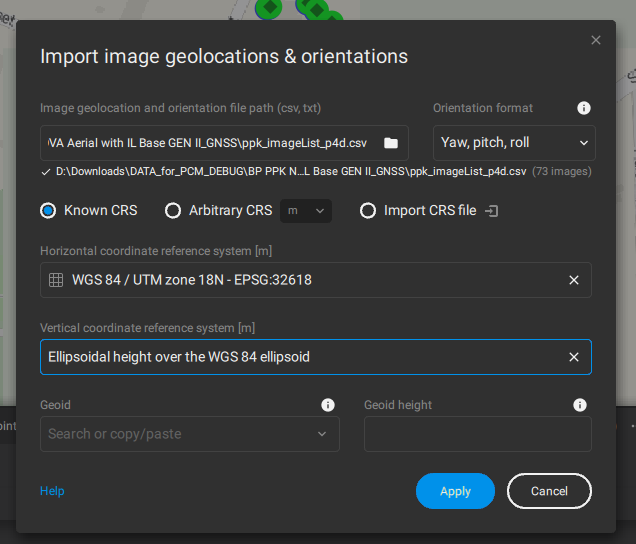Open folder browser for geolocation file path
This screenshot has height=544, width=636.
[391, 143]
